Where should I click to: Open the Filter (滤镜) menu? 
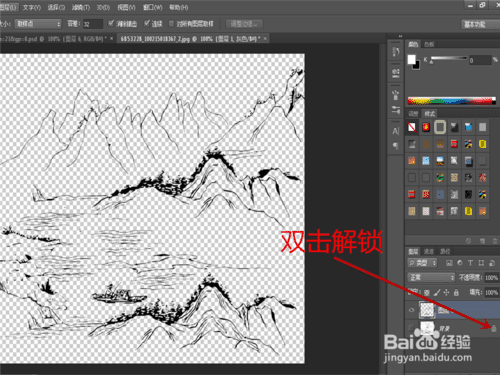(x=81, y=7)
